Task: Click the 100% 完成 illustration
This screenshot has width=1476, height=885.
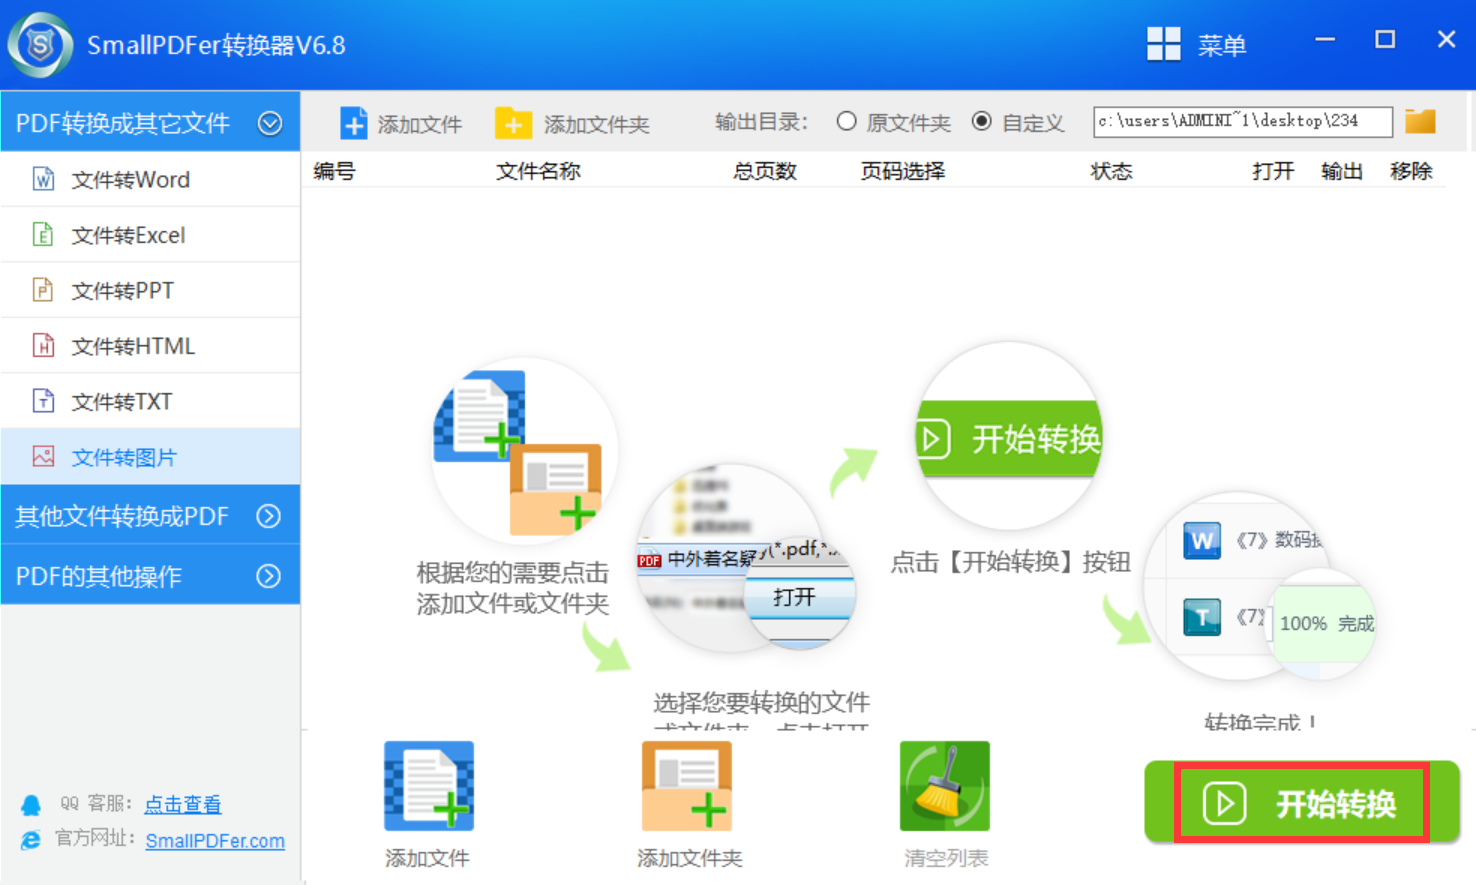Action: tap(1323, 624)
